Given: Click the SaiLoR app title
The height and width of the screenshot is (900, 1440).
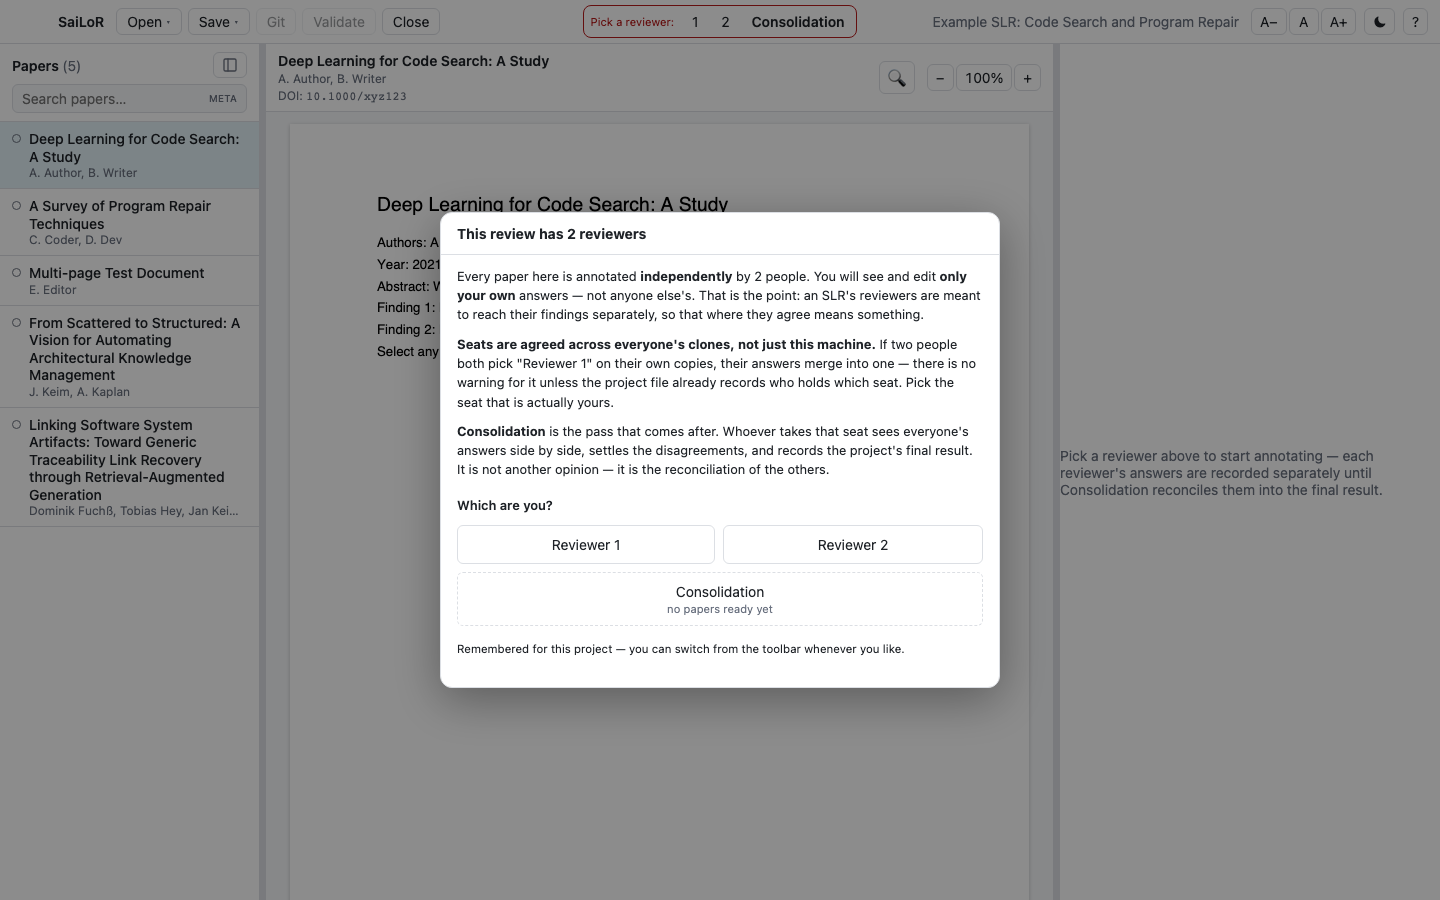Looking at the screenshot, I should tap(81, 22).
